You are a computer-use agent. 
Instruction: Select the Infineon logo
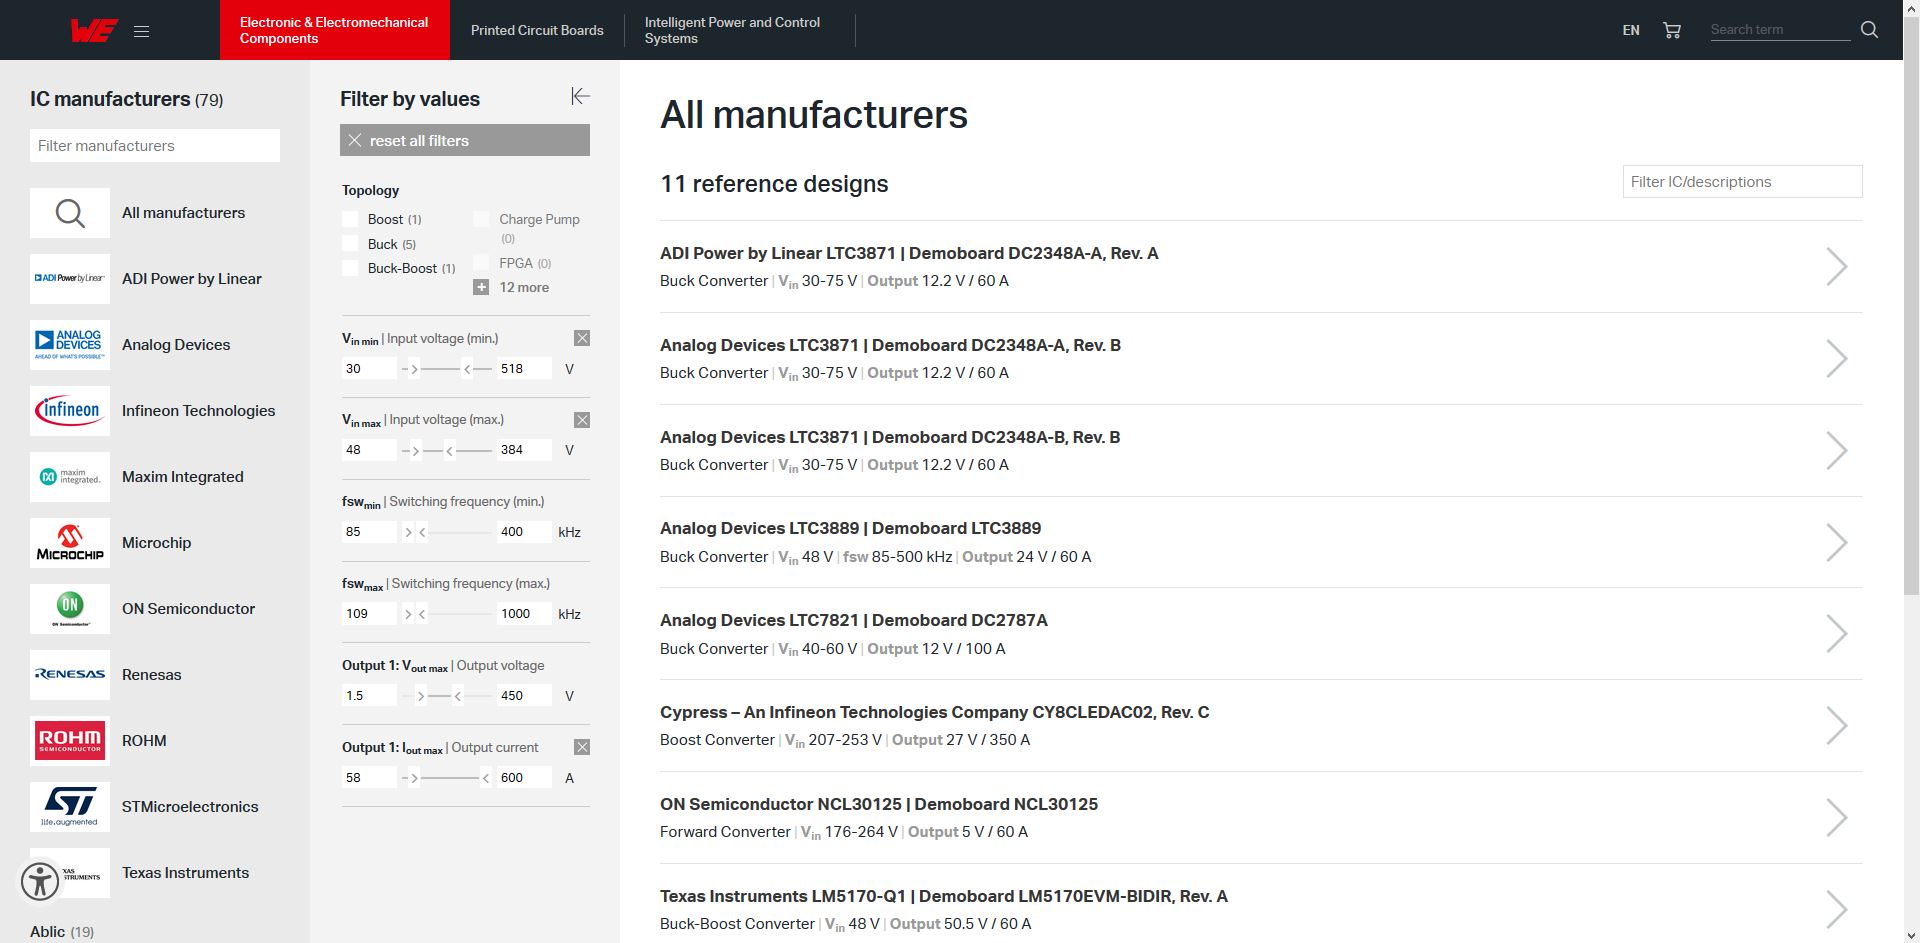click(70, 411)
